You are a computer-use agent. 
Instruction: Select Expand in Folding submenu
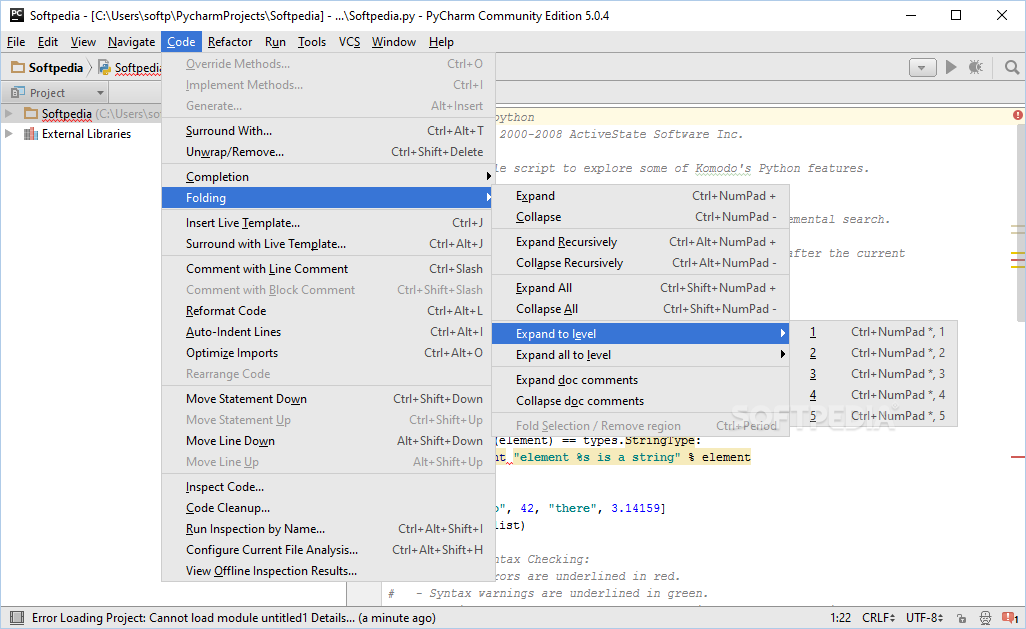(641, 196)
